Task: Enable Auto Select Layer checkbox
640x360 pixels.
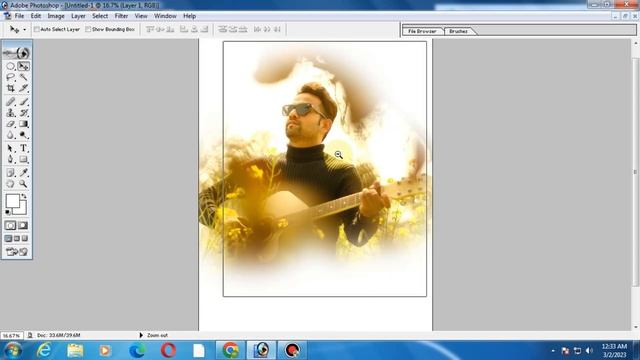Action: [x=37, y=29]
